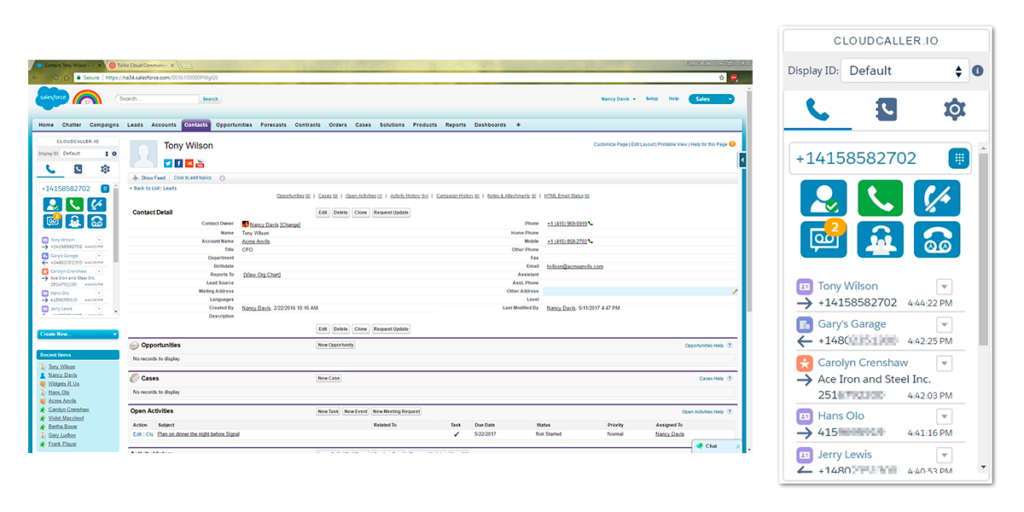
Task: Open the phone dialer tab in enlarged CloudCaller panel
Action: coord(817,110)
